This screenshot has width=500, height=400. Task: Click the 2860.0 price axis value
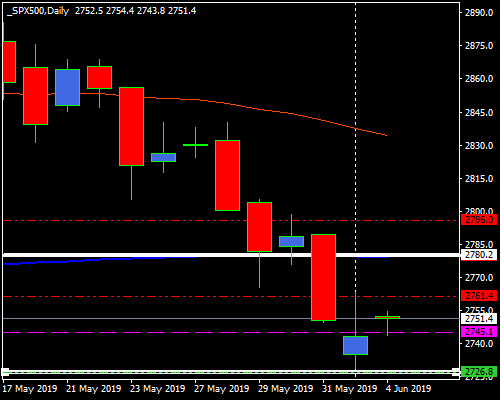click(479, 79)
